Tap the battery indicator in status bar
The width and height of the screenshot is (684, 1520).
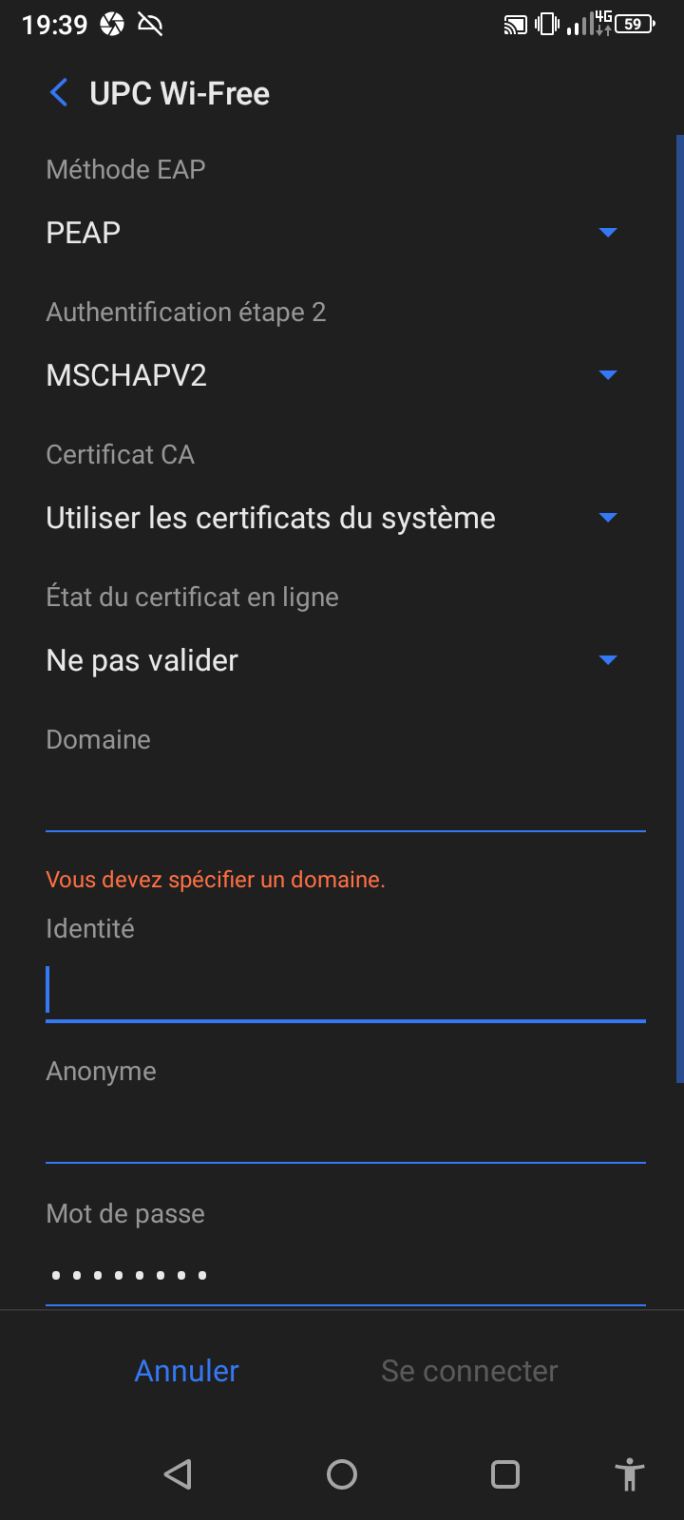click(x=635, y=25)
